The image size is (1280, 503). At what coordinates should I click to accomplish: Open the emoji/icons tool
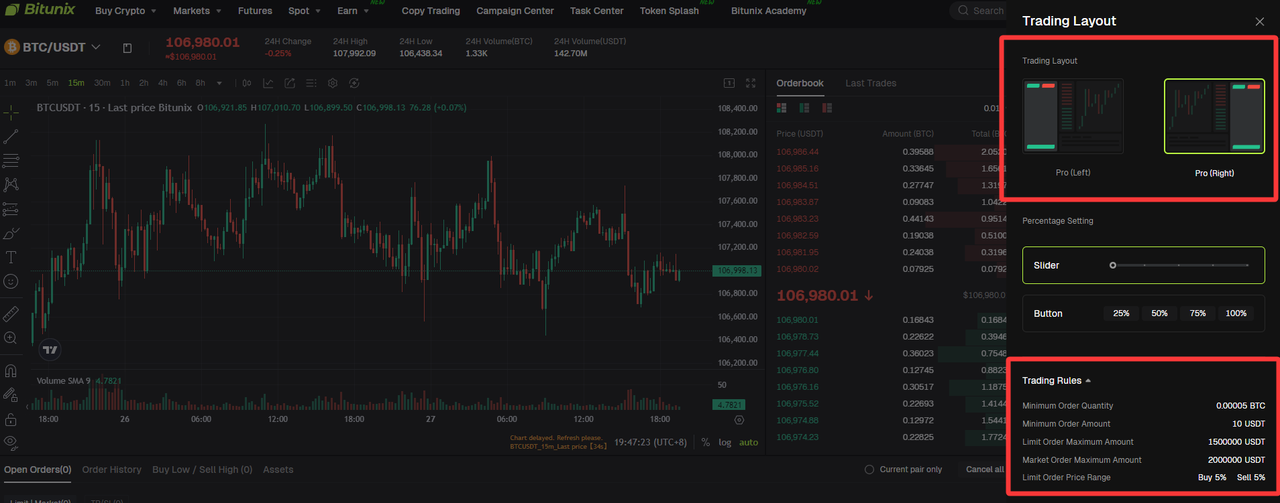11,282
